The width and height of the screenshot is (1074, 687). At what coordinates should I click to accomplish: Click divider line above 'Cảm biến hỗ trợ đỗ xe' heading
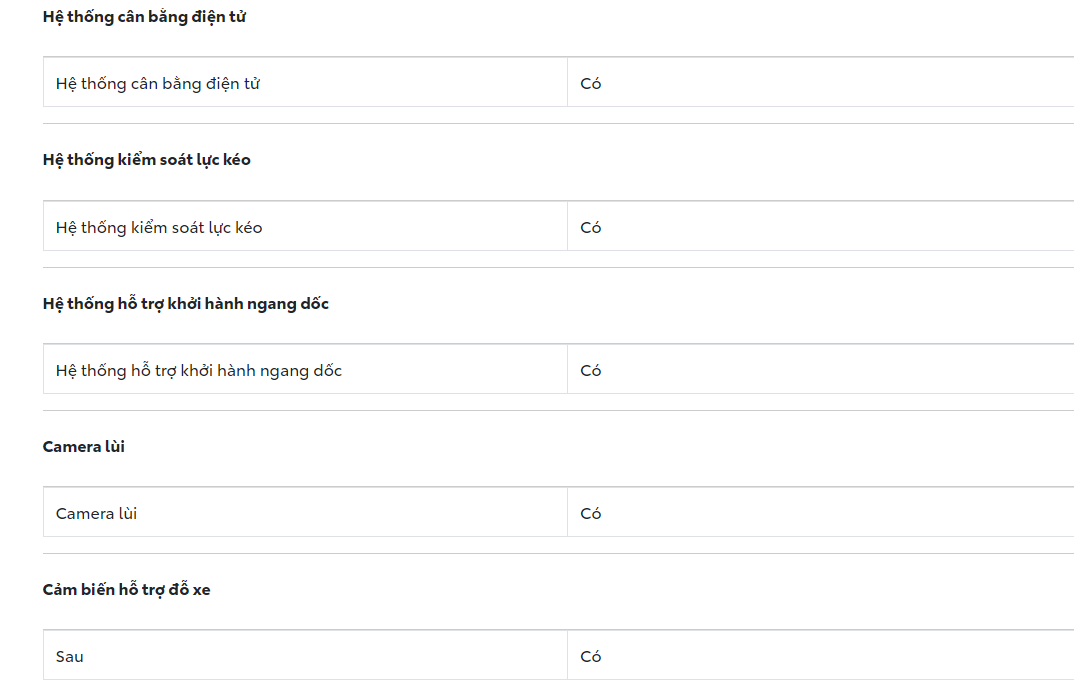click(x=558, y=553)
